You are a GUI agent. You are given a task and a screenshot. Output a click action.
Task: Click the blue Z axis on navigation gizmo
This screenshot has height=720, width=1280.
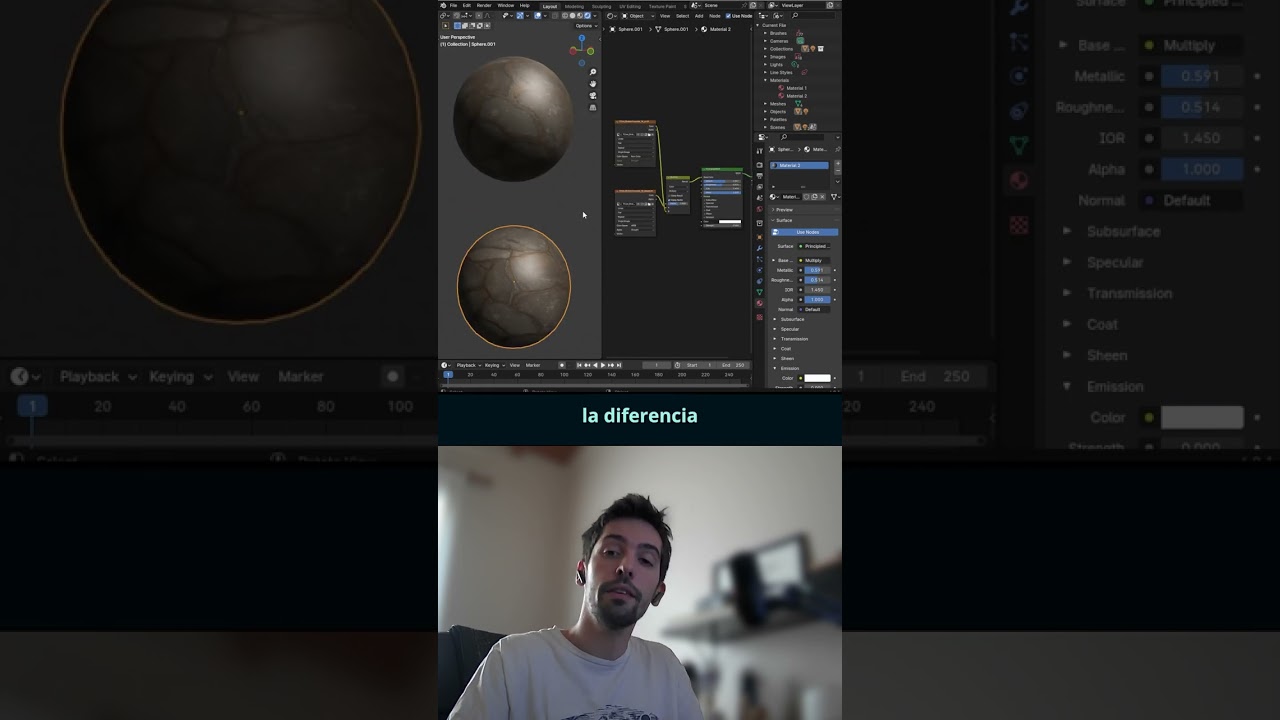(x=582, y=38)
